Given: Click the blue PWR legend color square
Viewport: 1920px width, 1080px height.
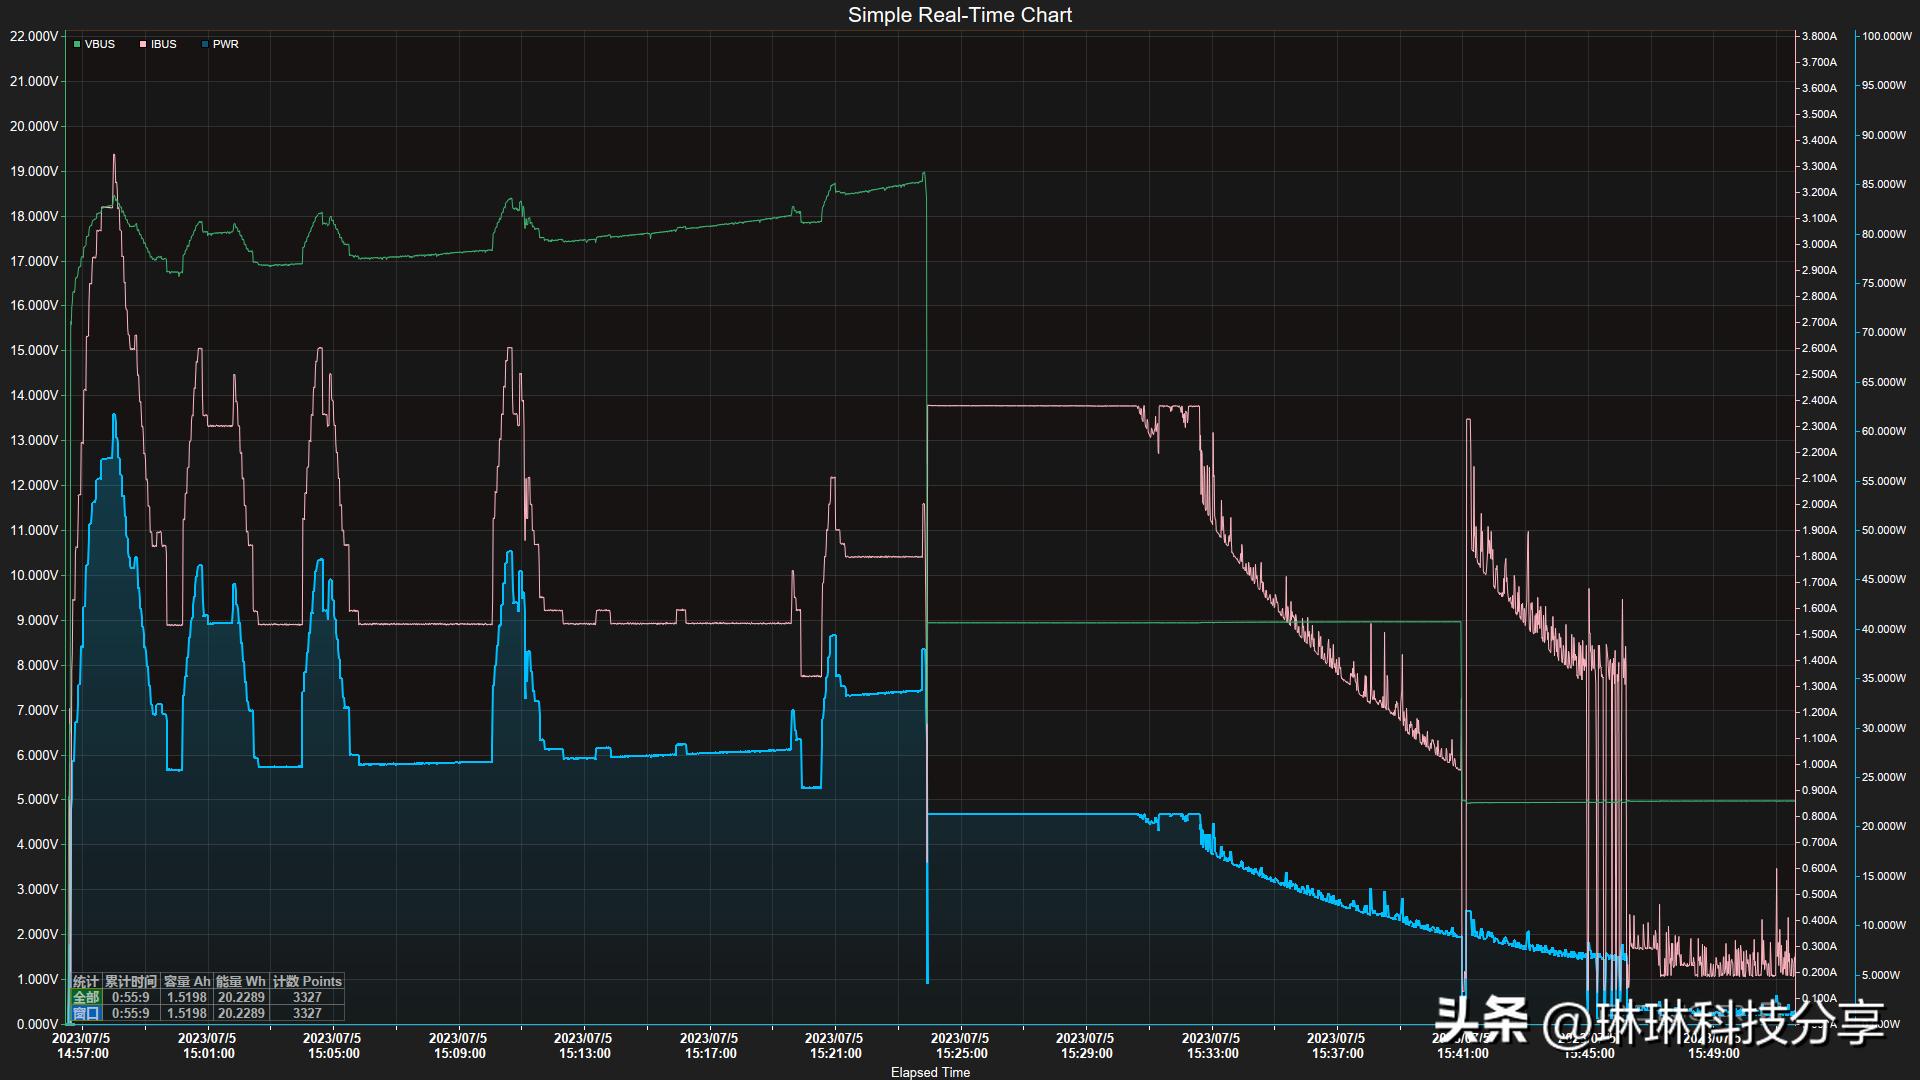Looking at the screenshot, I should point(205,44).
